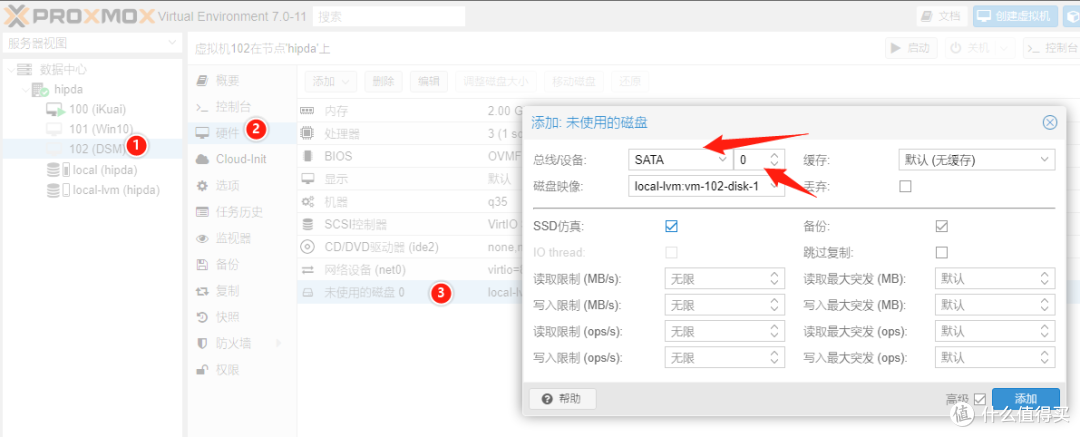1080x437 pixels.
Task: Open the Cloud-Init tab
Action: tap(240, 159)
